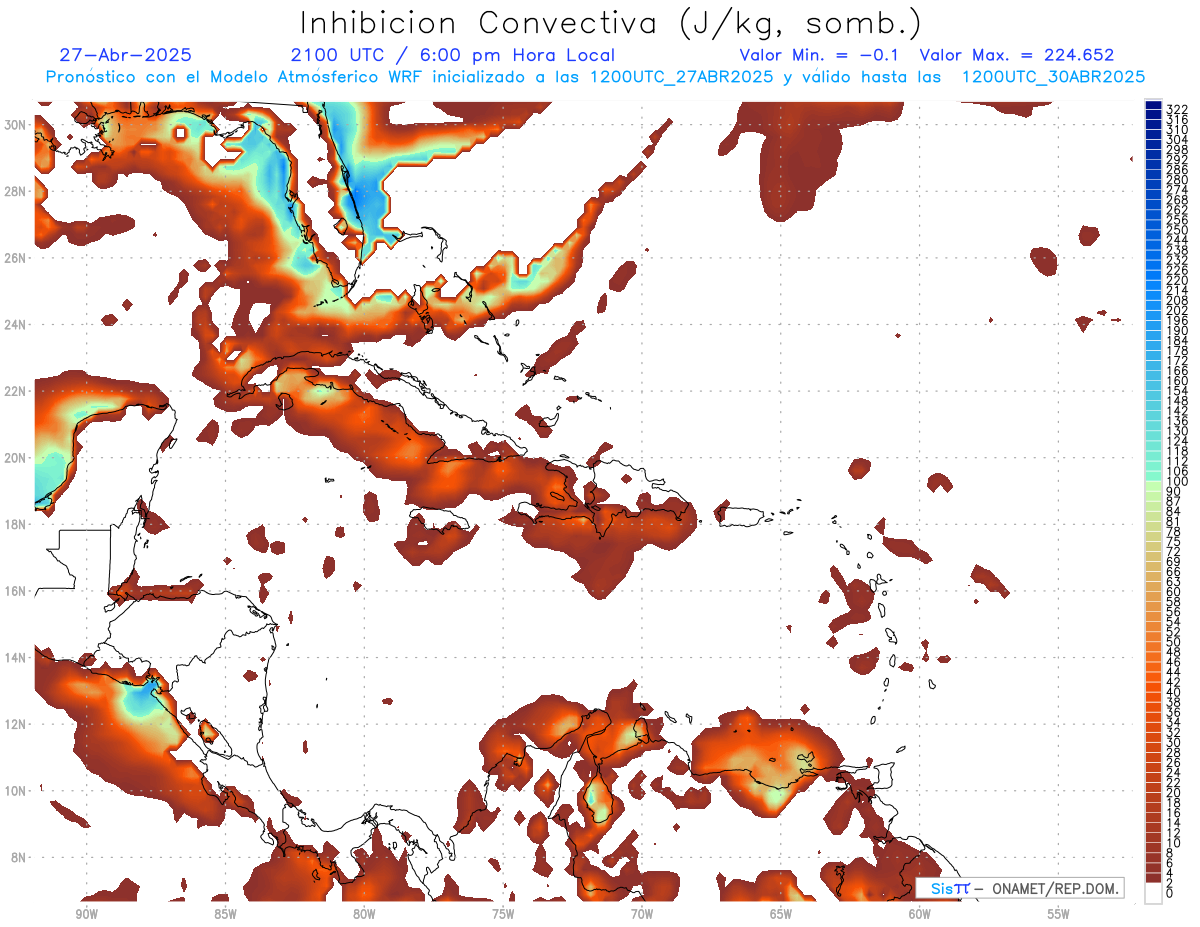Click the valid-until time "1200UTC_30ABR2025"
1200x927 pixels.
click(1053, 77)
